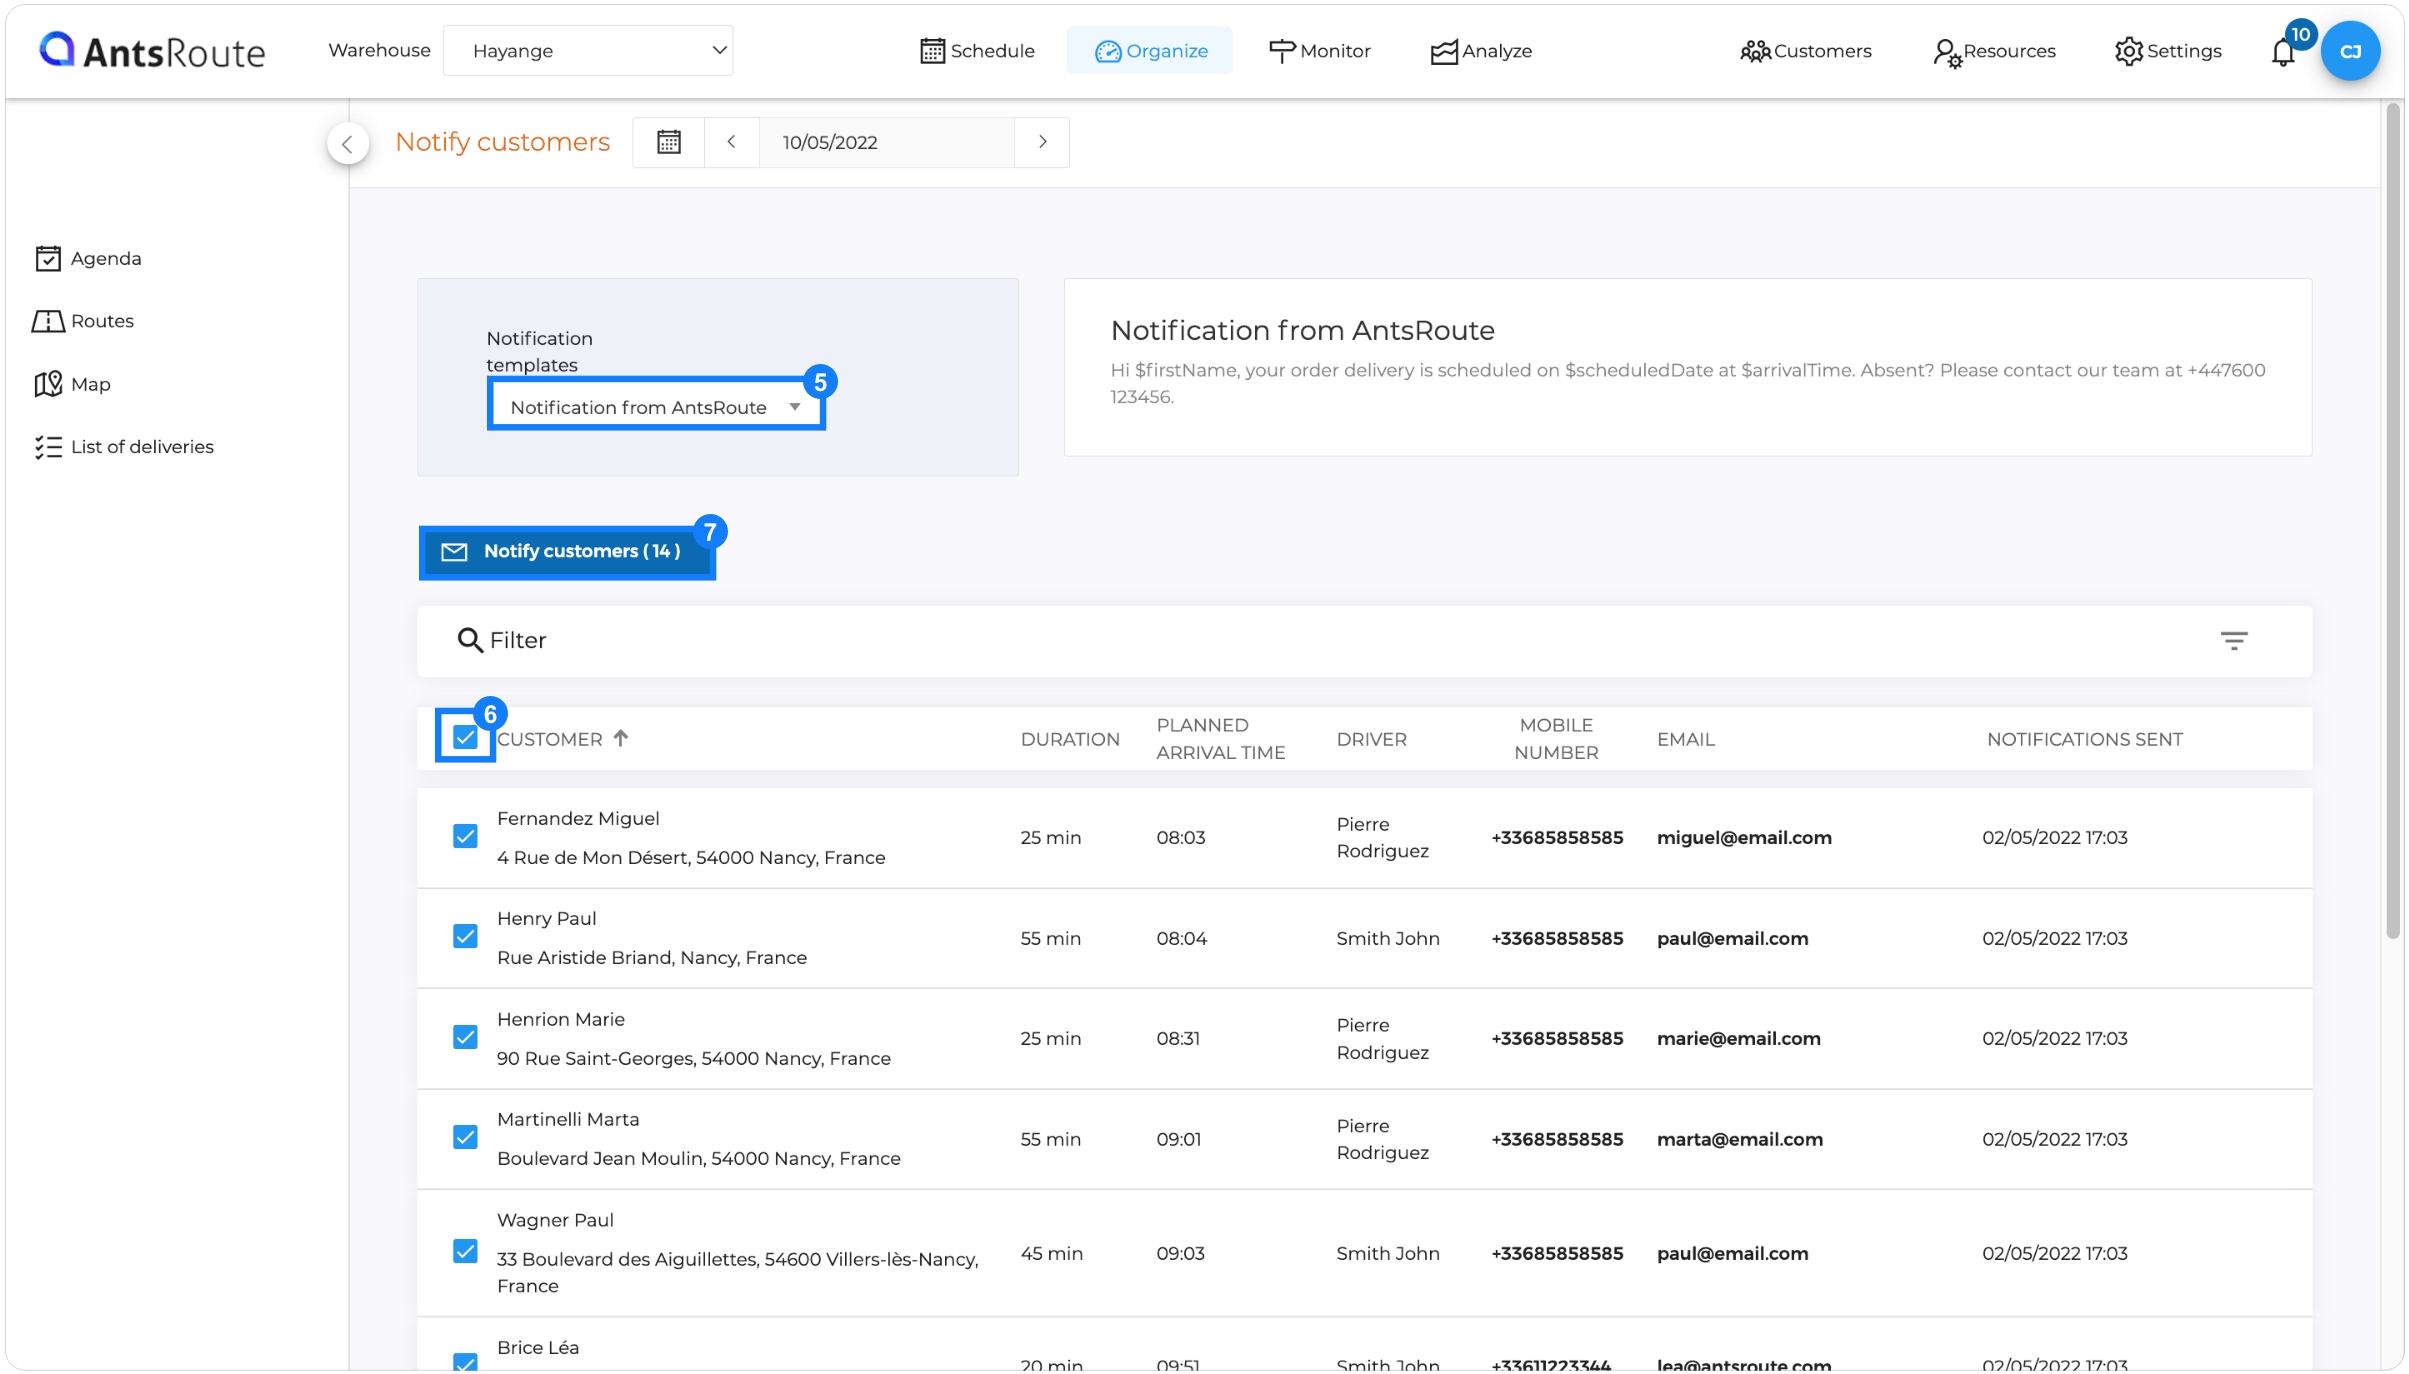Open the Warehouse Hayange dropdown
Image resolution: width=2409 pixels, height=1374 pixels.
588,50
